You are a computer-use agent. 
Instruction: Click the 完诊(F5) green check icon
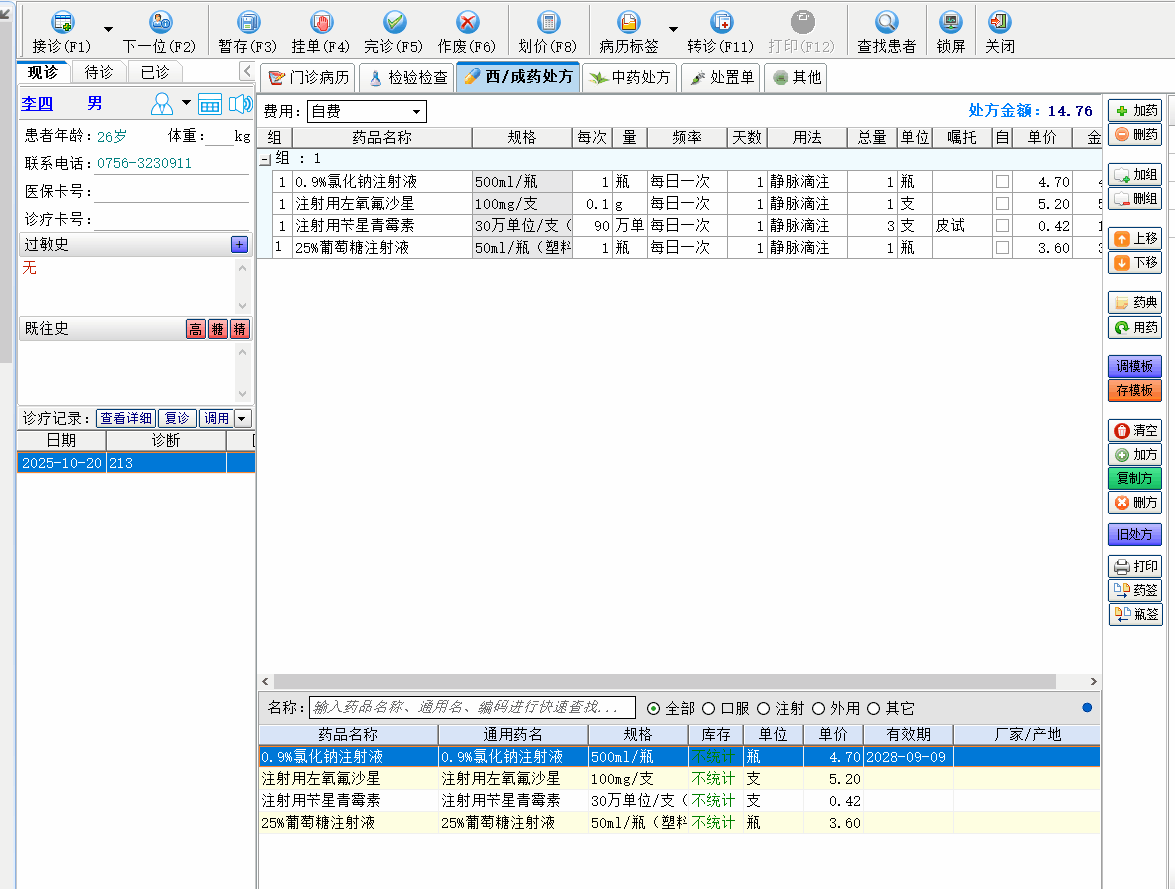[x=394, y=23]
